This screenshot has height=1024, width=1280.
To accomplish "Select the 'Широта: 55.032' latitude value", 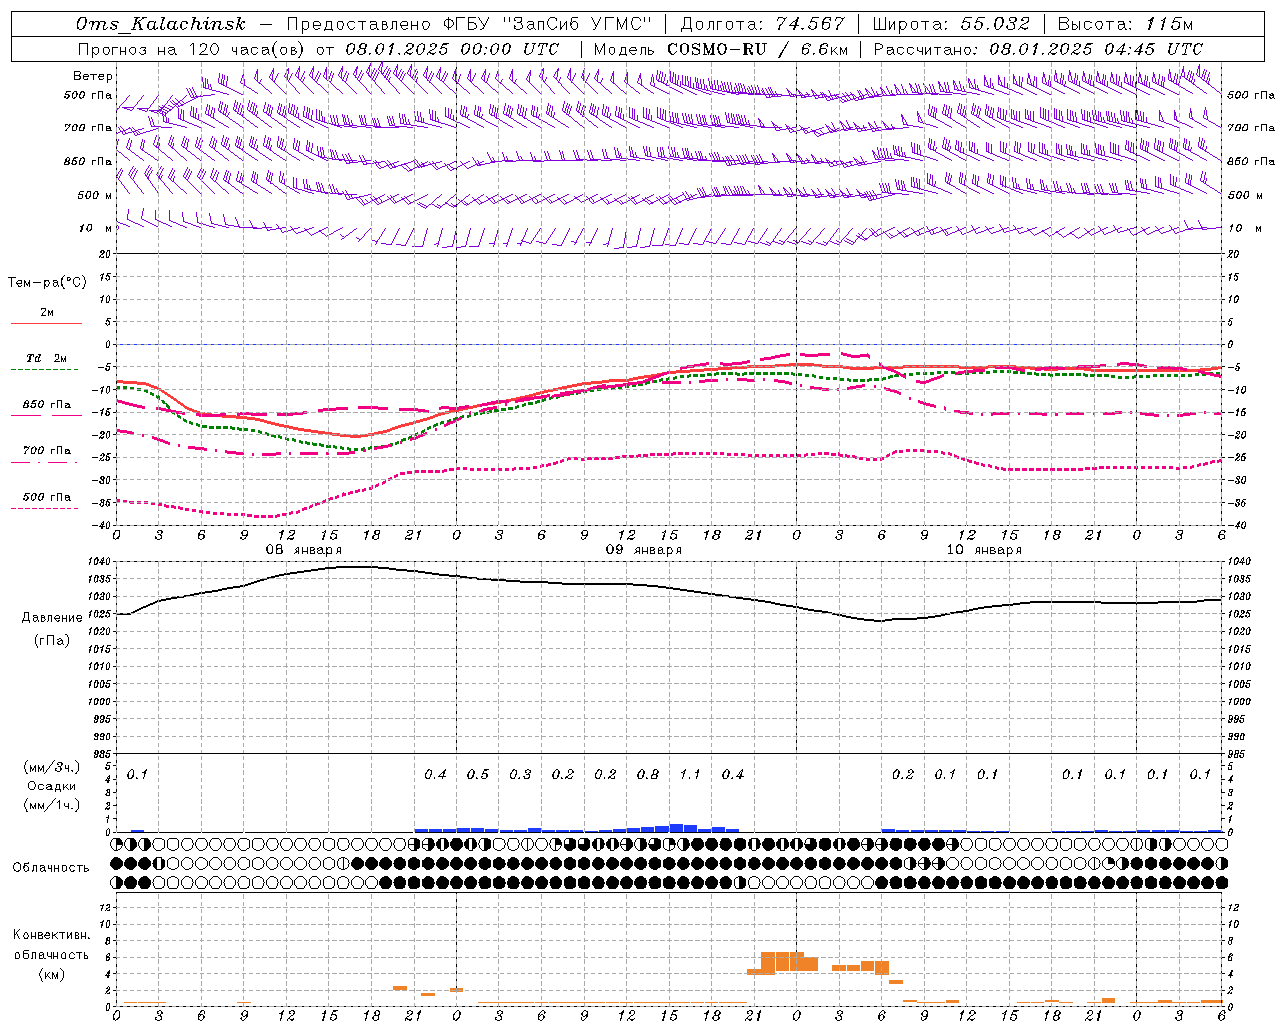I will pos(951,25).
